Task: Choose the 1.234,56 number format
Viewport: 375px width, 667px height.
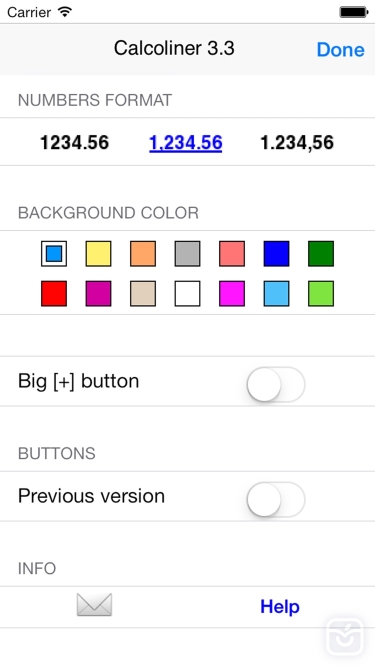Action: coord(297,143)
